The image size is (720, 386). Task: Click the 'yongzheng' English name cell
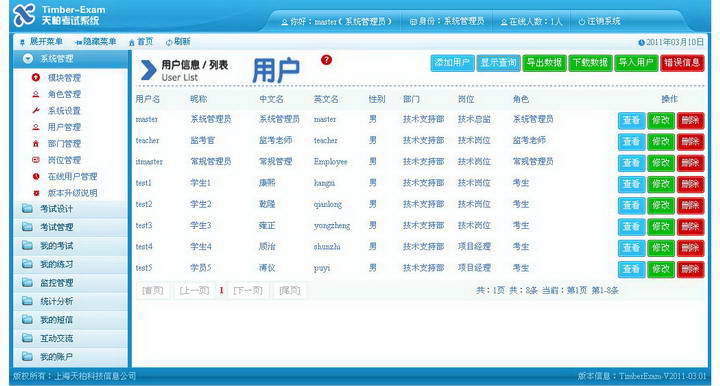[x=332, y=226]
